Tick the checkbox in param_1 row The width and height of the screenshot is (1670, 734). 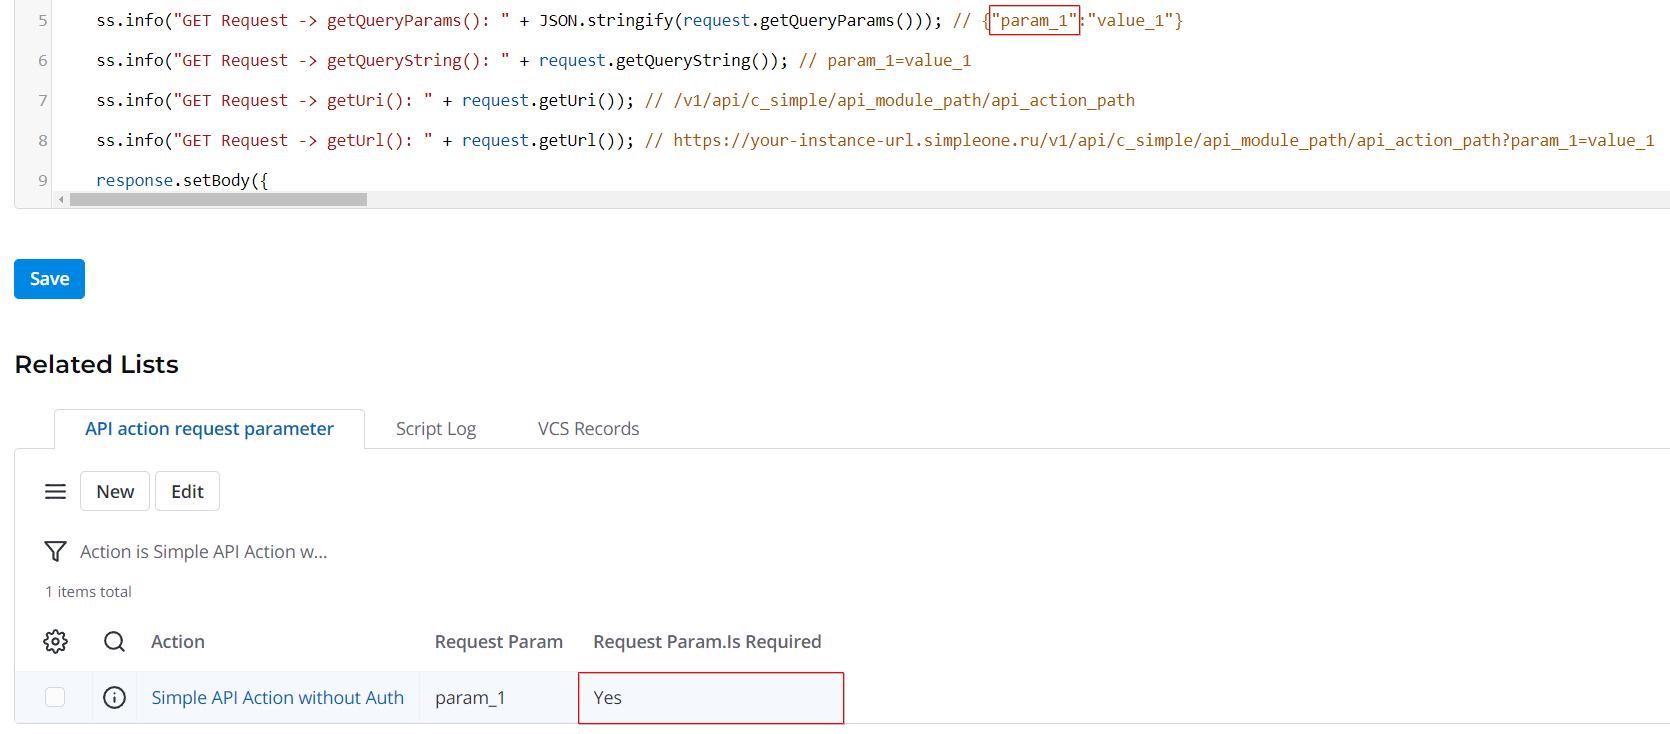(x=55, y=697)
